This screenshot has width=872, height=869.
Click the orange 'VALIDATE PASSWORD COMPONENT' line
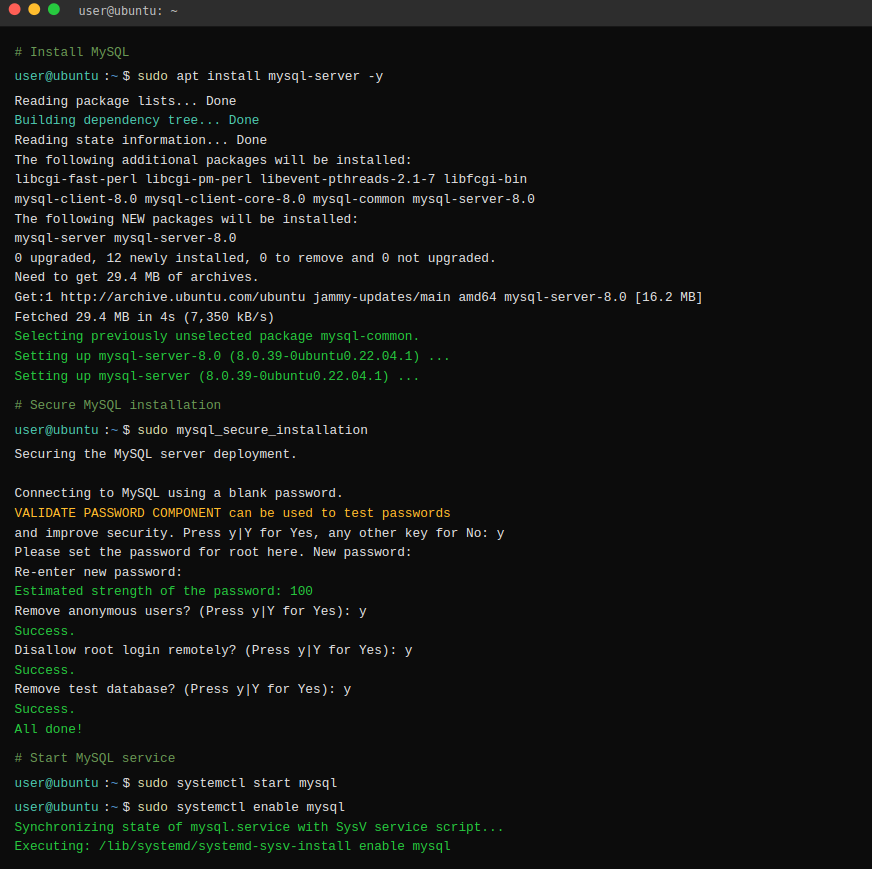tap(232, 513)
